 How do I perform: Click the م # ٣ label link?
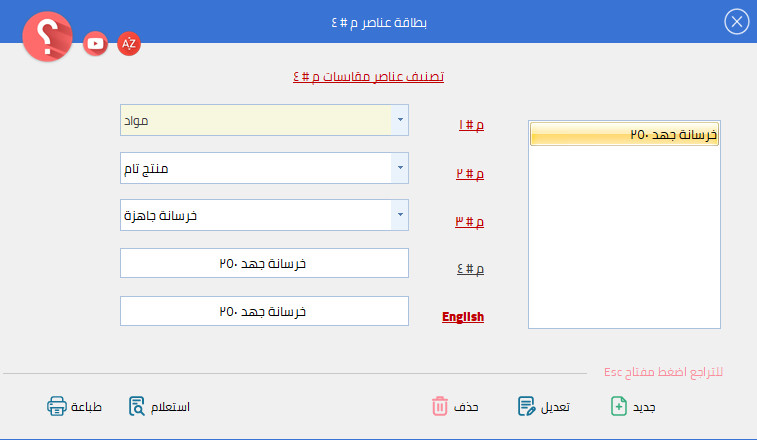[471, 221]
